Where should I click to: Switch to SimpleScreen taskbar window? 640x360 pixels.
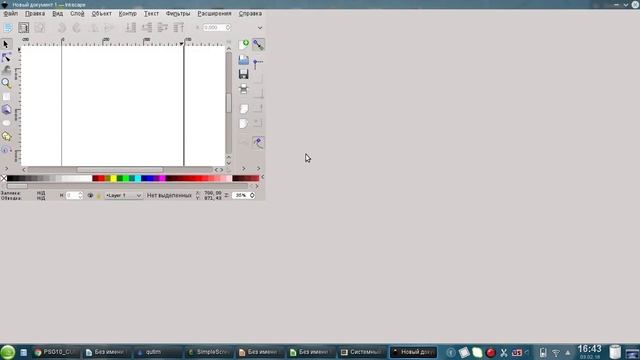(x=209, y=352)
